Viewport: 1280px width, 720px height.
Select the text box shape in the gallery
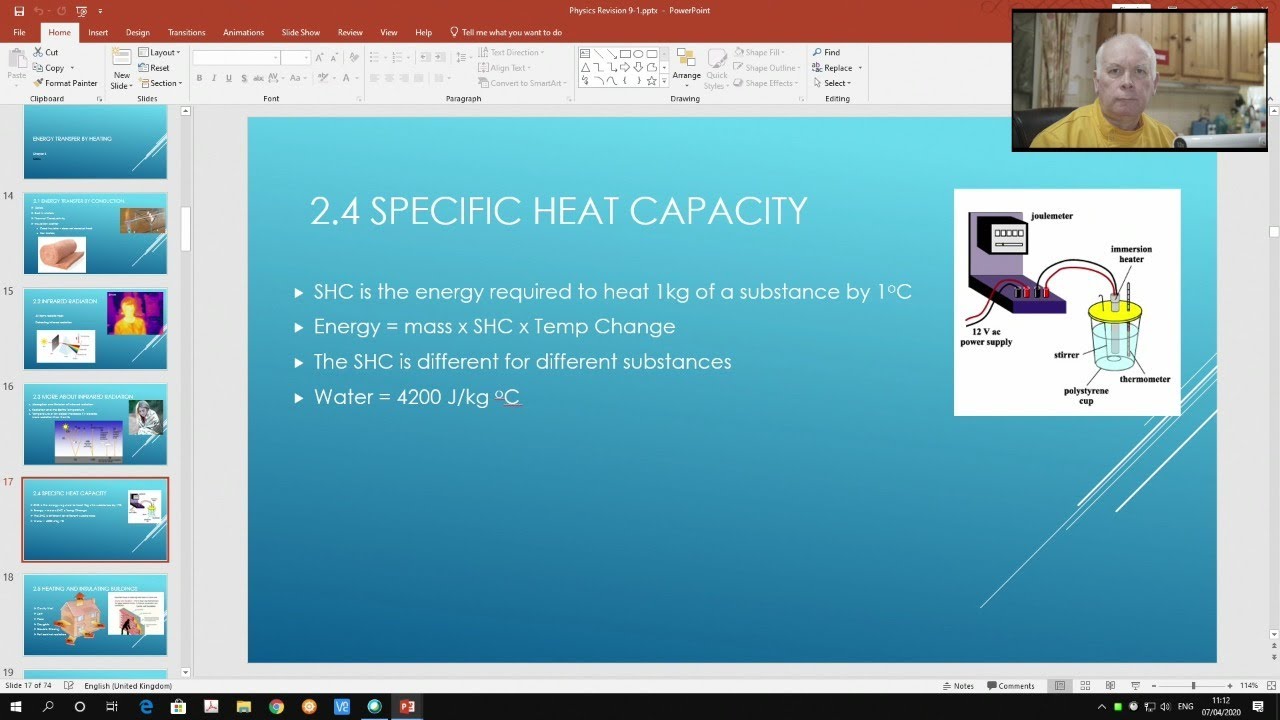pos(586,54)
